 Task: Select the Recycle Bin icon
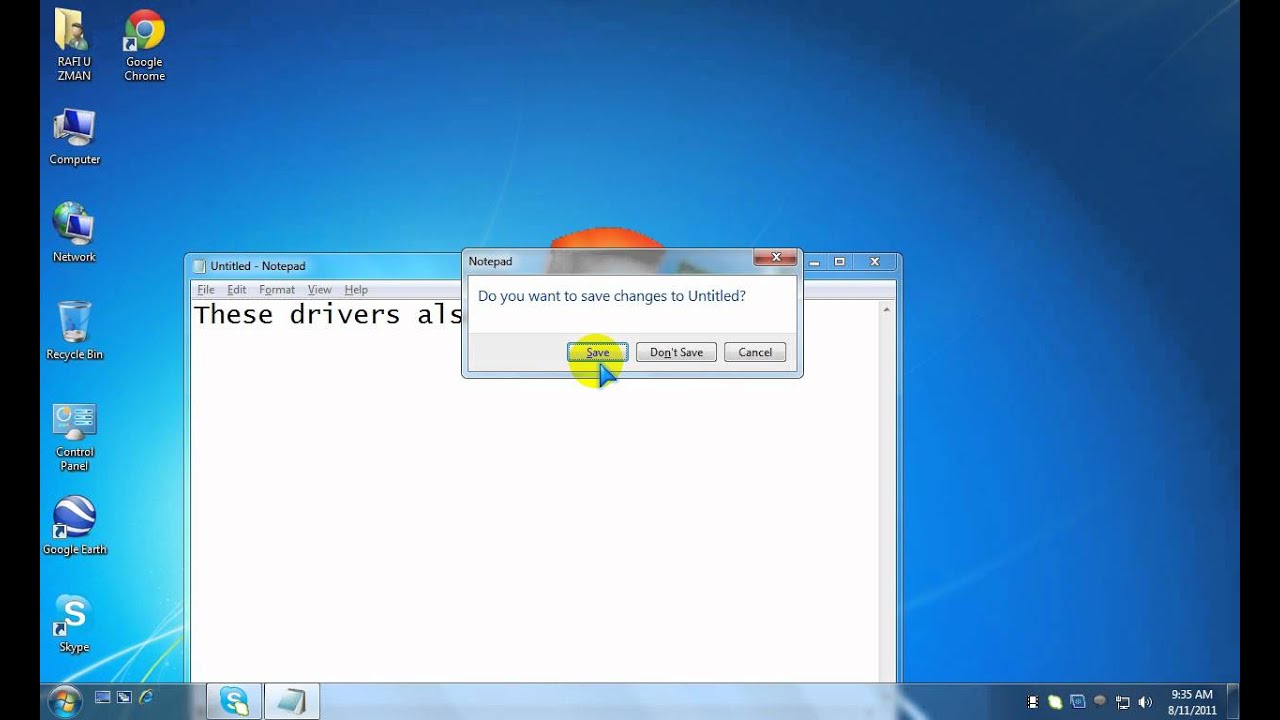pos(74,331)
